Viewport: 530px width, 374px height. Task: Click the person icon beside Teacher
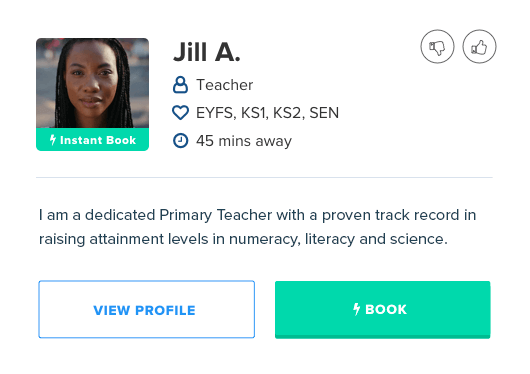tap(180, 85)
